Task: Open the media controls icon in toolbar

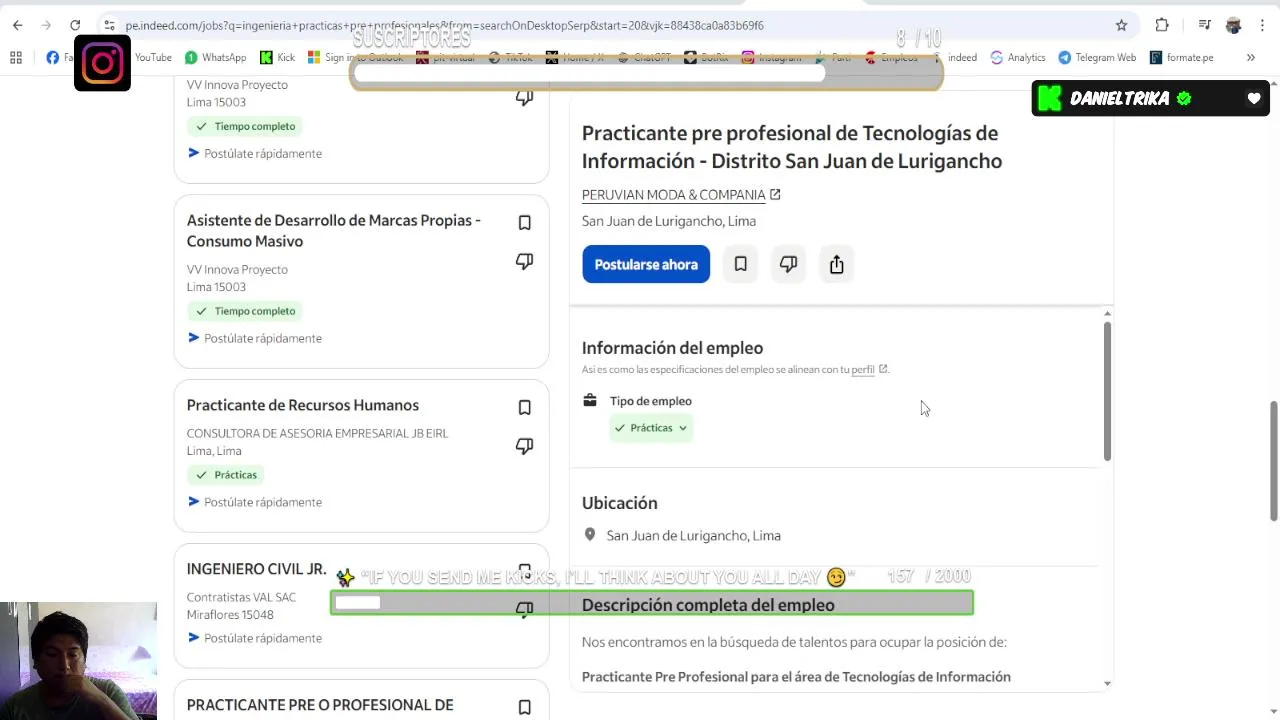Action: 1204,25
